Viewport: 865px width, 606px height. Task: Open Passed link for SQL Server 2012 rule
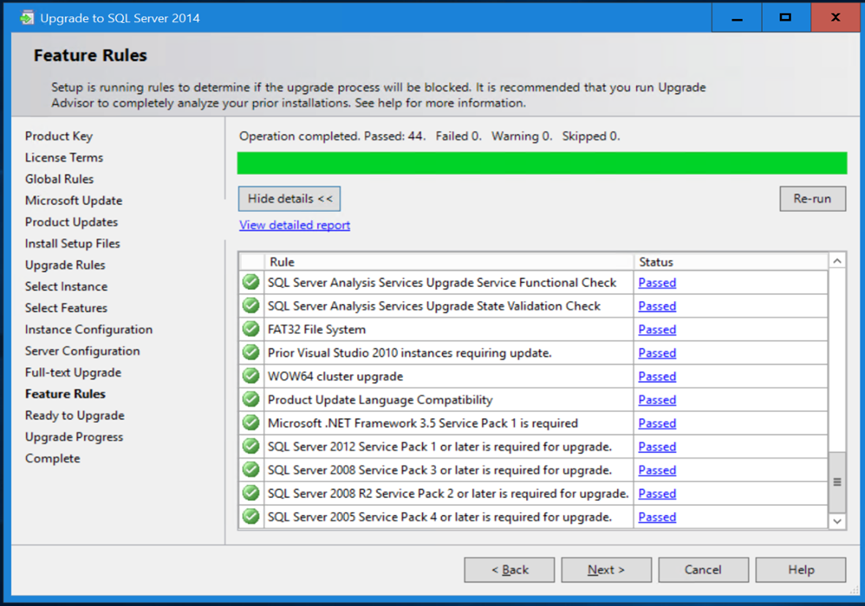[657, 447]
